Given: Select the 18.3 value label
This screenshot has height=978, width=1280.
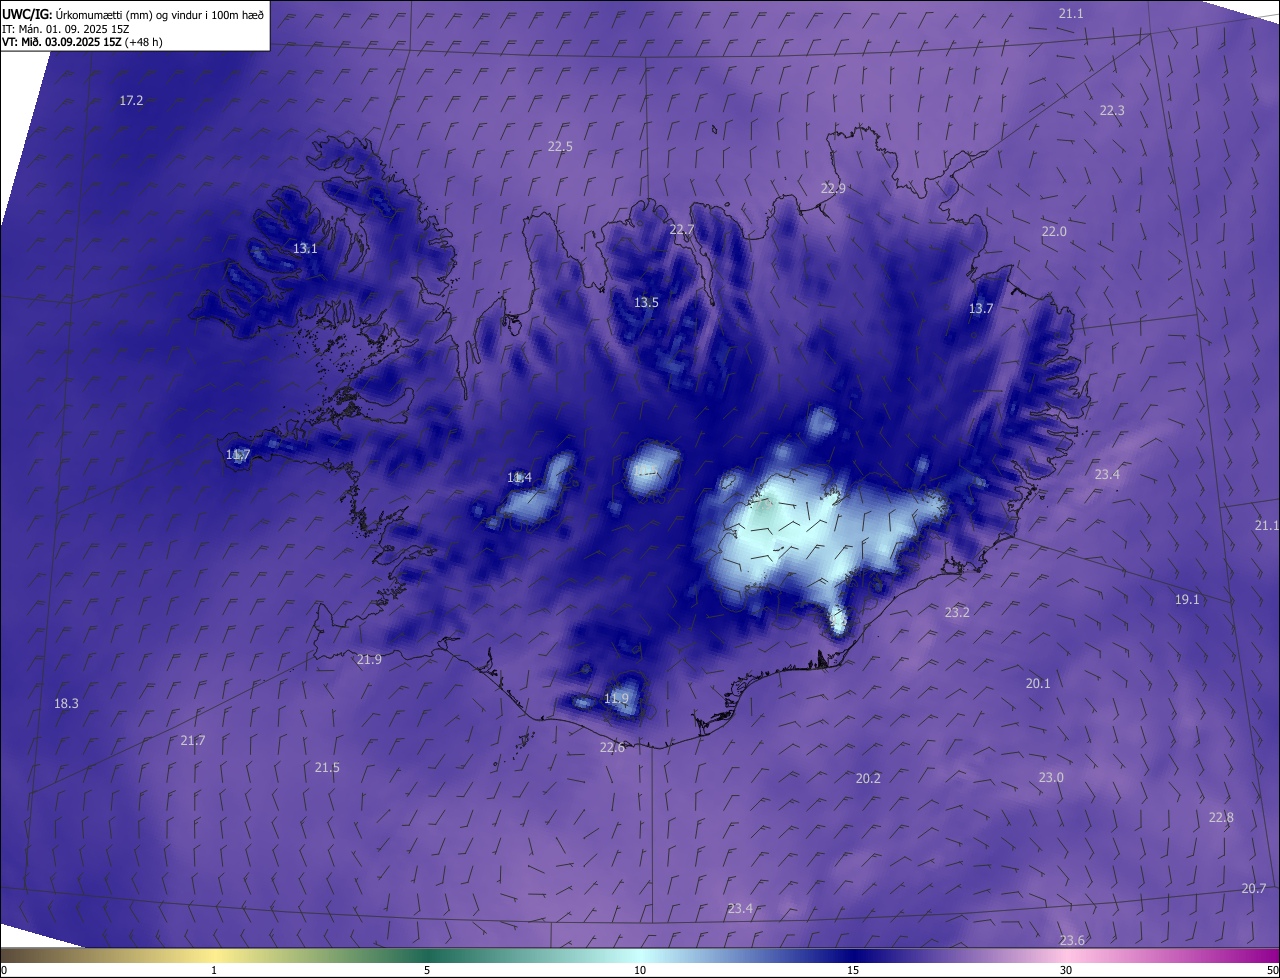Looking at the screenshot, I should pyautogui.click(x=66, y=703).
